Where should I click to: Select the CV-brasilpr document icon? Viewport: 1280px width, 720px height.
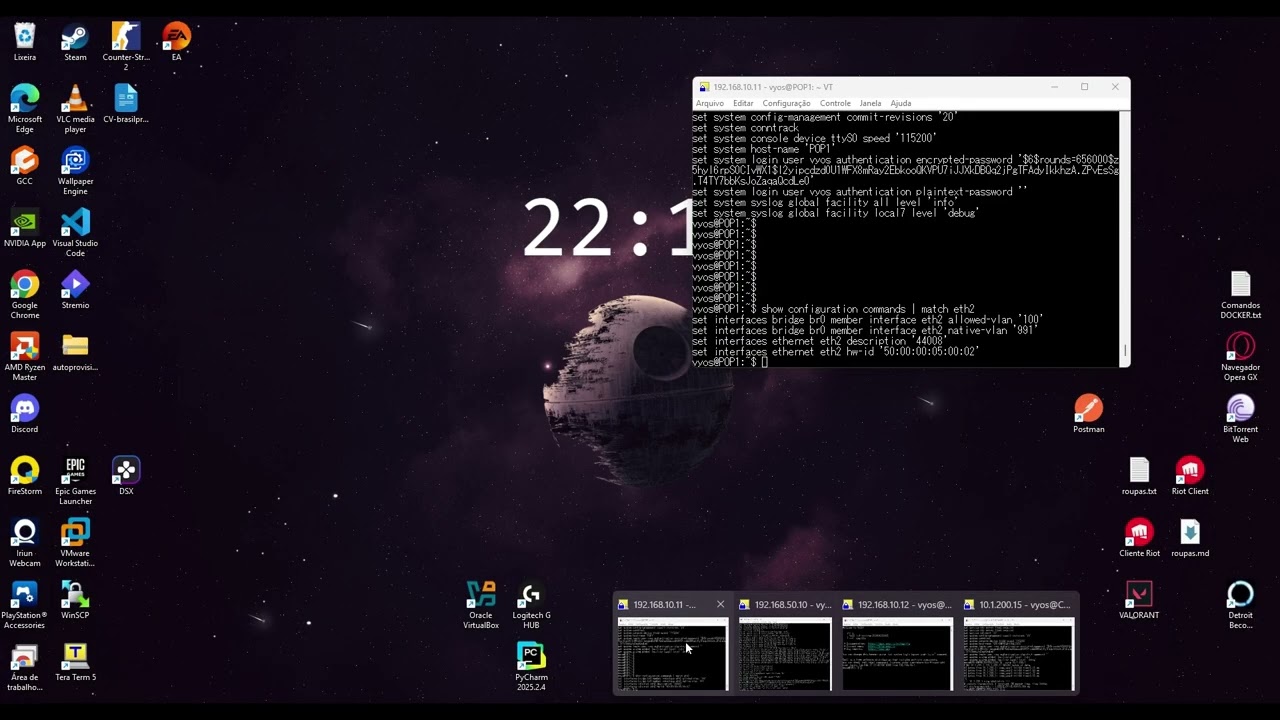pyautogui.click(x=126, y=104)
